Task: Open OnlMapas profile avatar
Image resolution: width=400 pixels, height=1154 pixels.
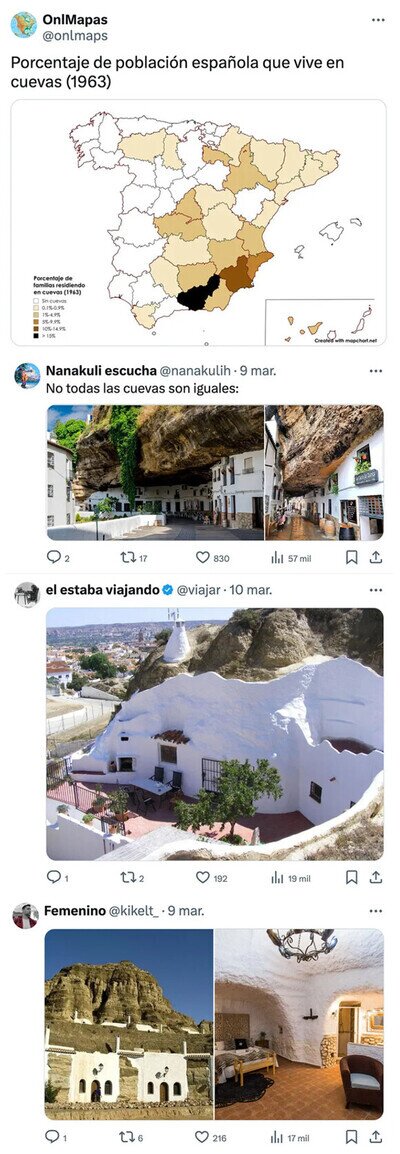Action: [24, 25]
